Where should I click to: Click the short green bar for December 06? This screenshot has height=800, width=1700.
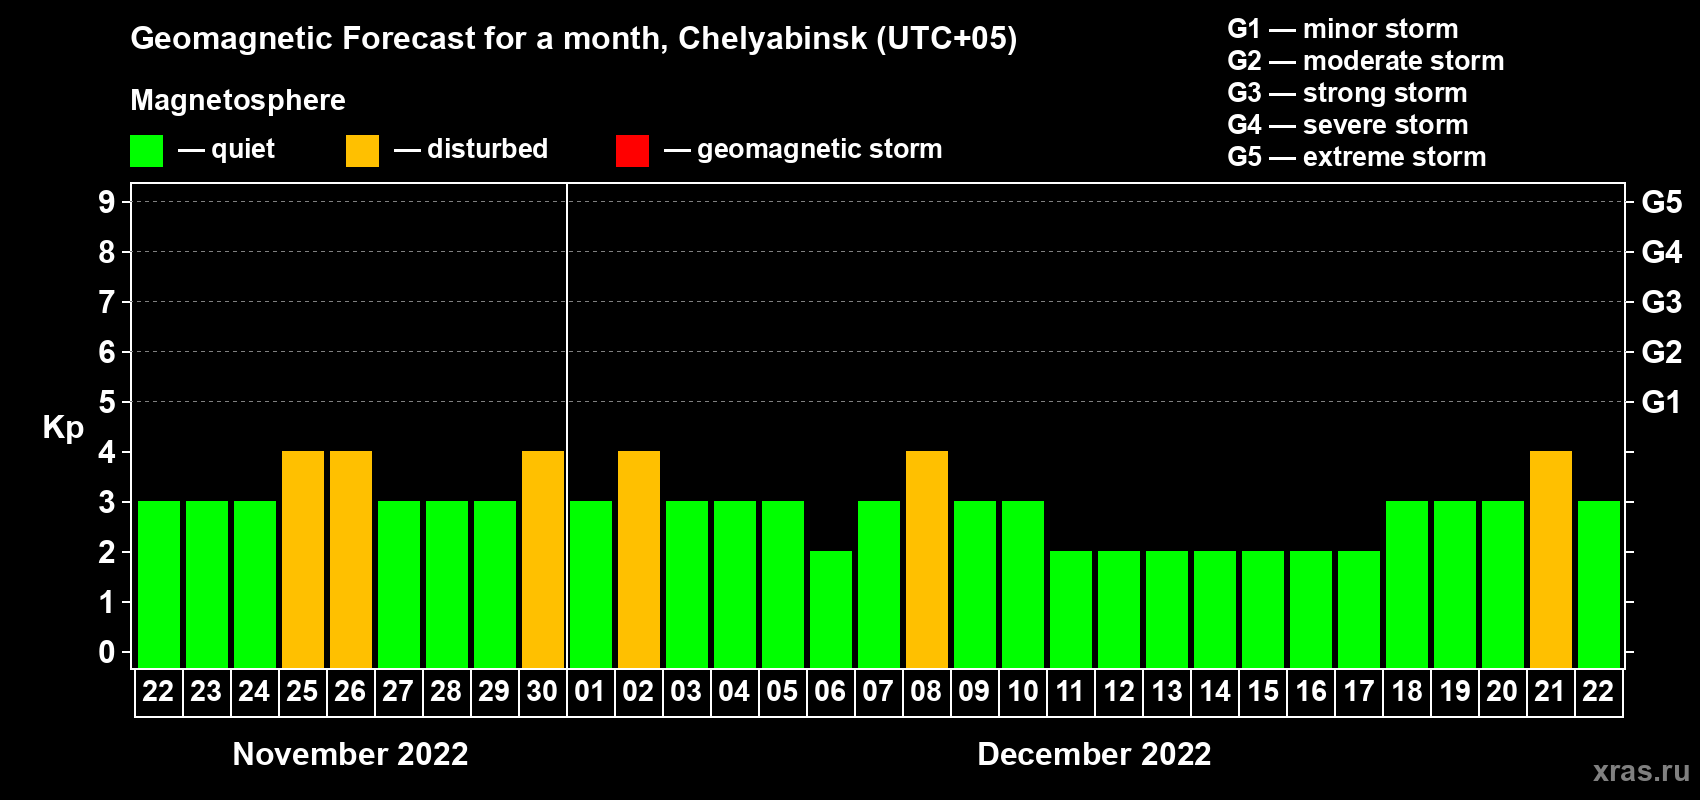(831, 610)
